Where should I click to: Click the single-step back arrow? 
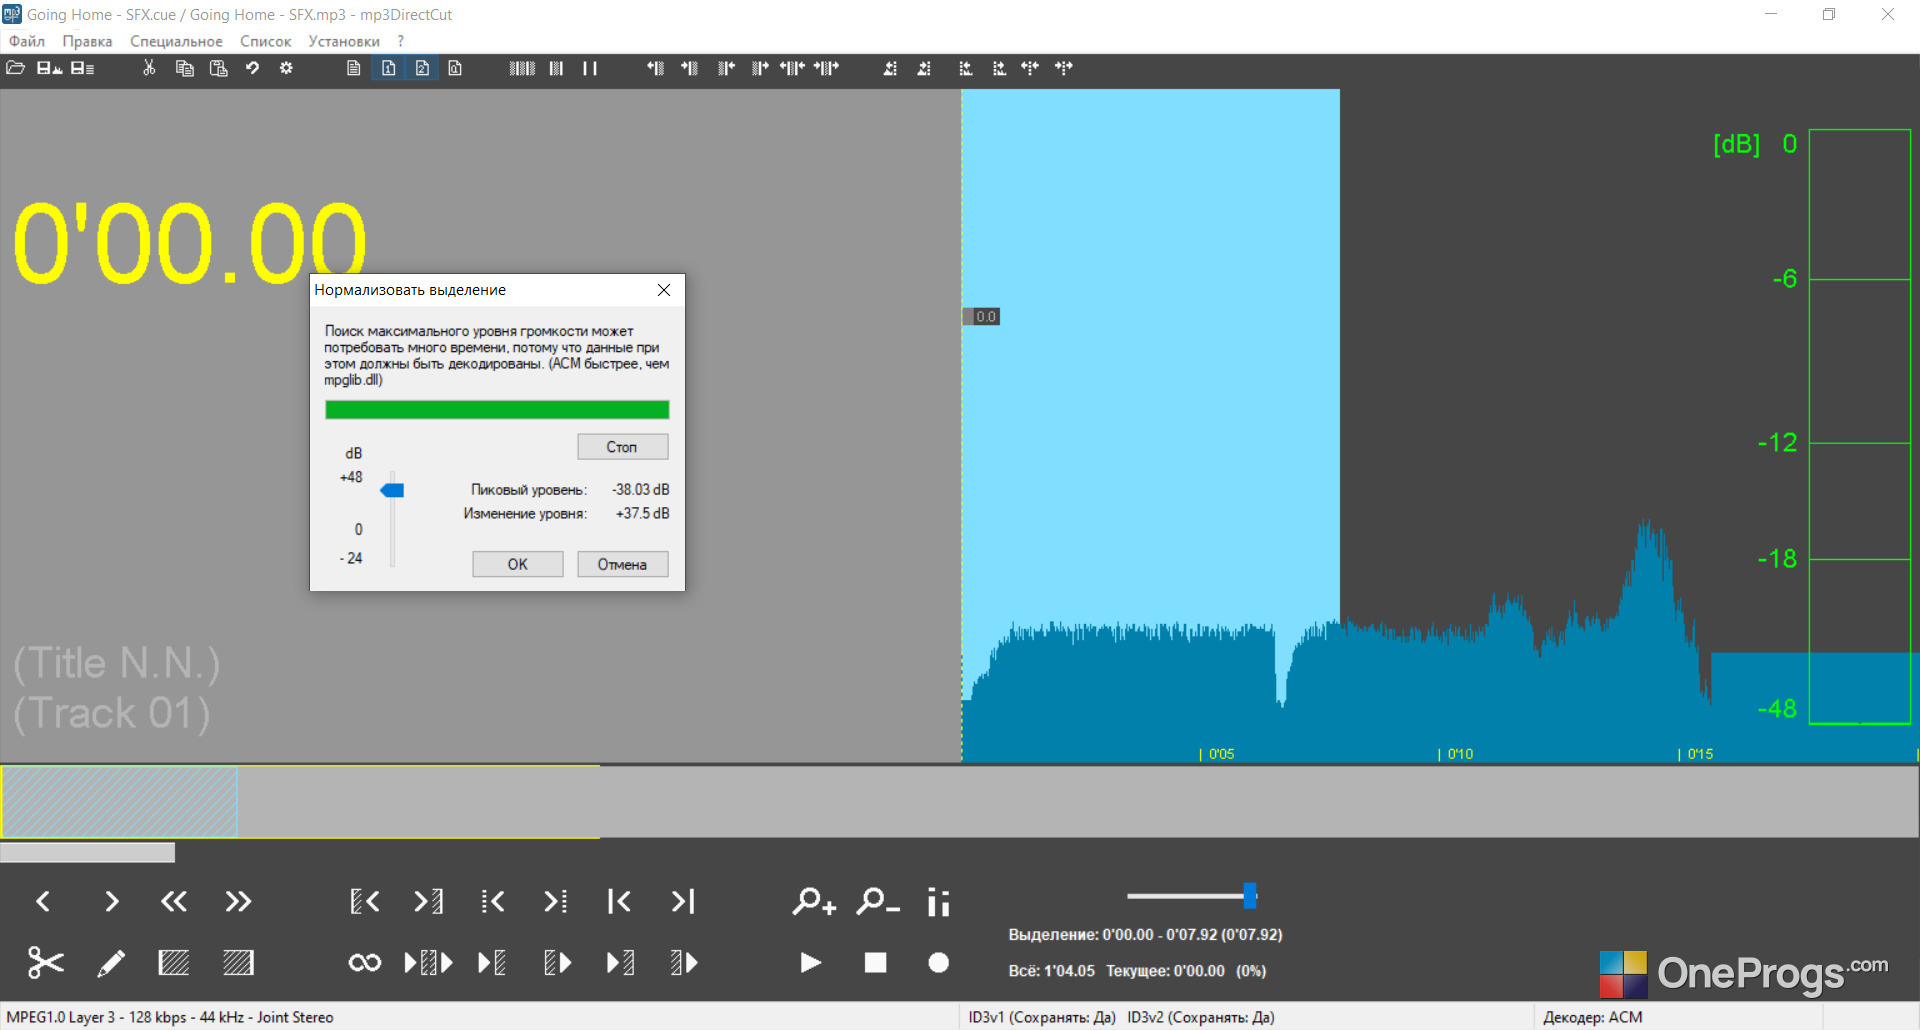coord(43,901)
